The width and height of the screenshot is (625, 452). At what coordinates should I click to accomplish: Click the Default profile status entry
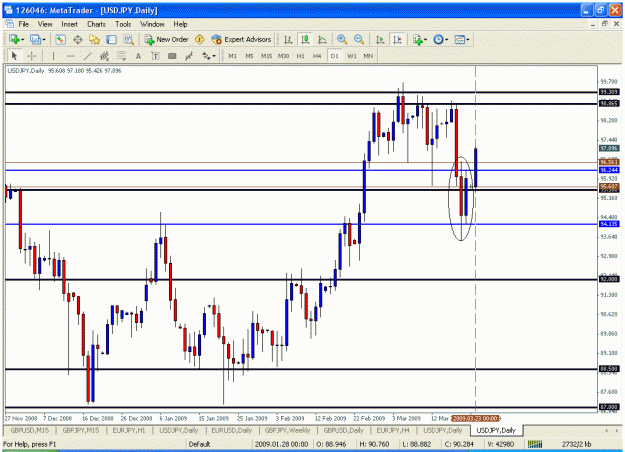tap(199, 444)
